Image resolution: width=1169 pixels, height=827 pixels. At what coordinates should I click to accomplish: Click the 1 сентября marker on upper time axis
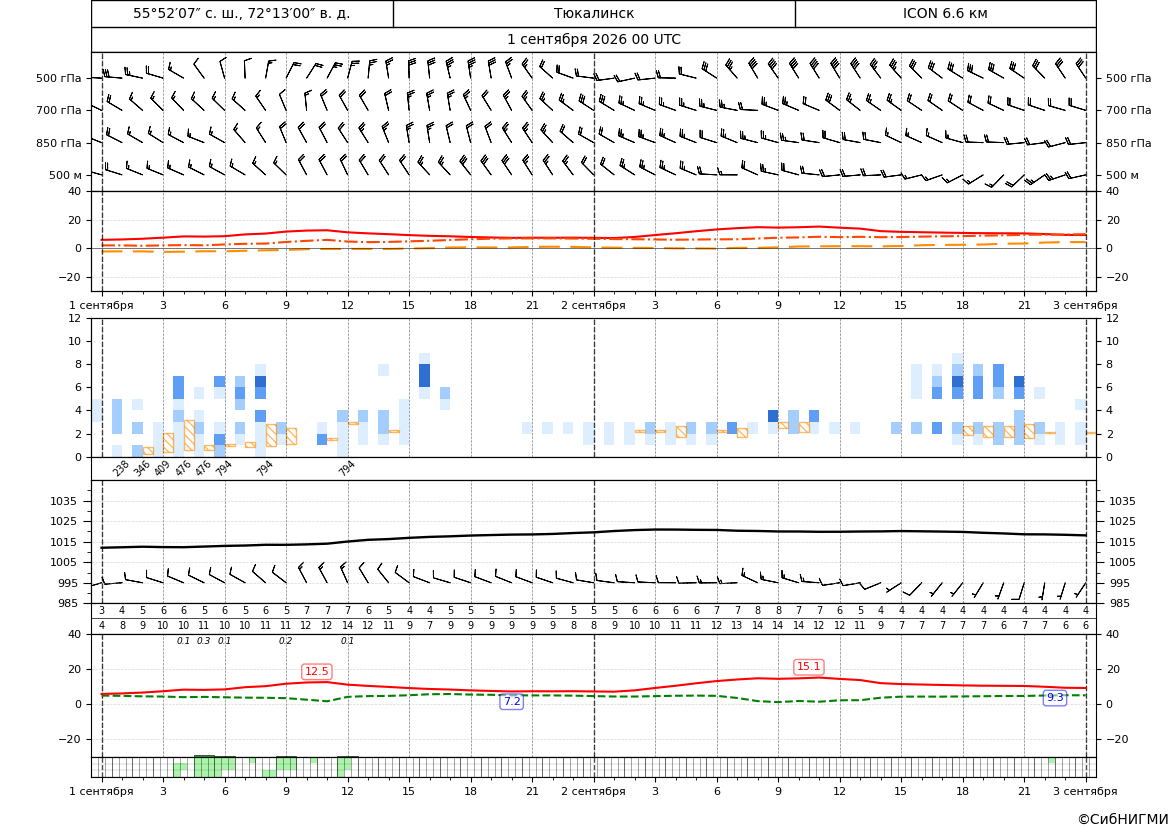click(x=101, y=305)
